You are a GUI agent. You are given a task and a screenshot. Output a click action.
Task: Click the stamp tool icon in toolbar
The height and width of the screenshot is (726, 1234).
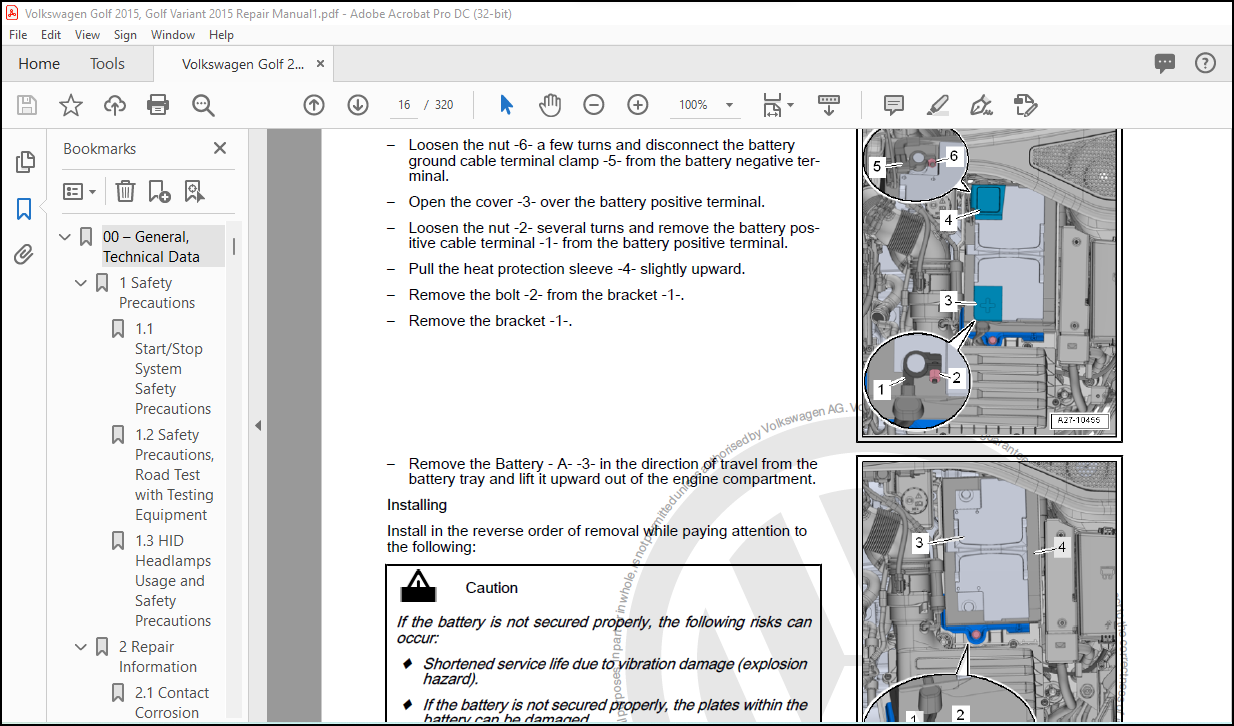pyautogui.click(x=1025, y=105)
